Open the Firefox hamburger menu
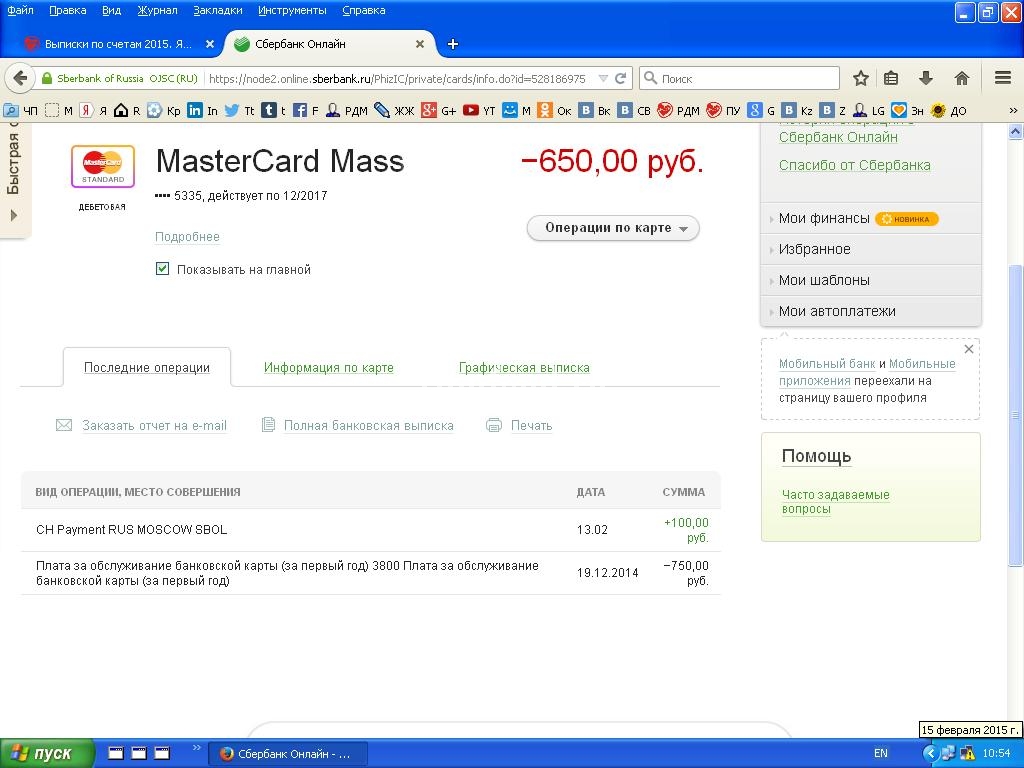Viewport: 1024px width, 768px height. click(x=1003, y=78)
